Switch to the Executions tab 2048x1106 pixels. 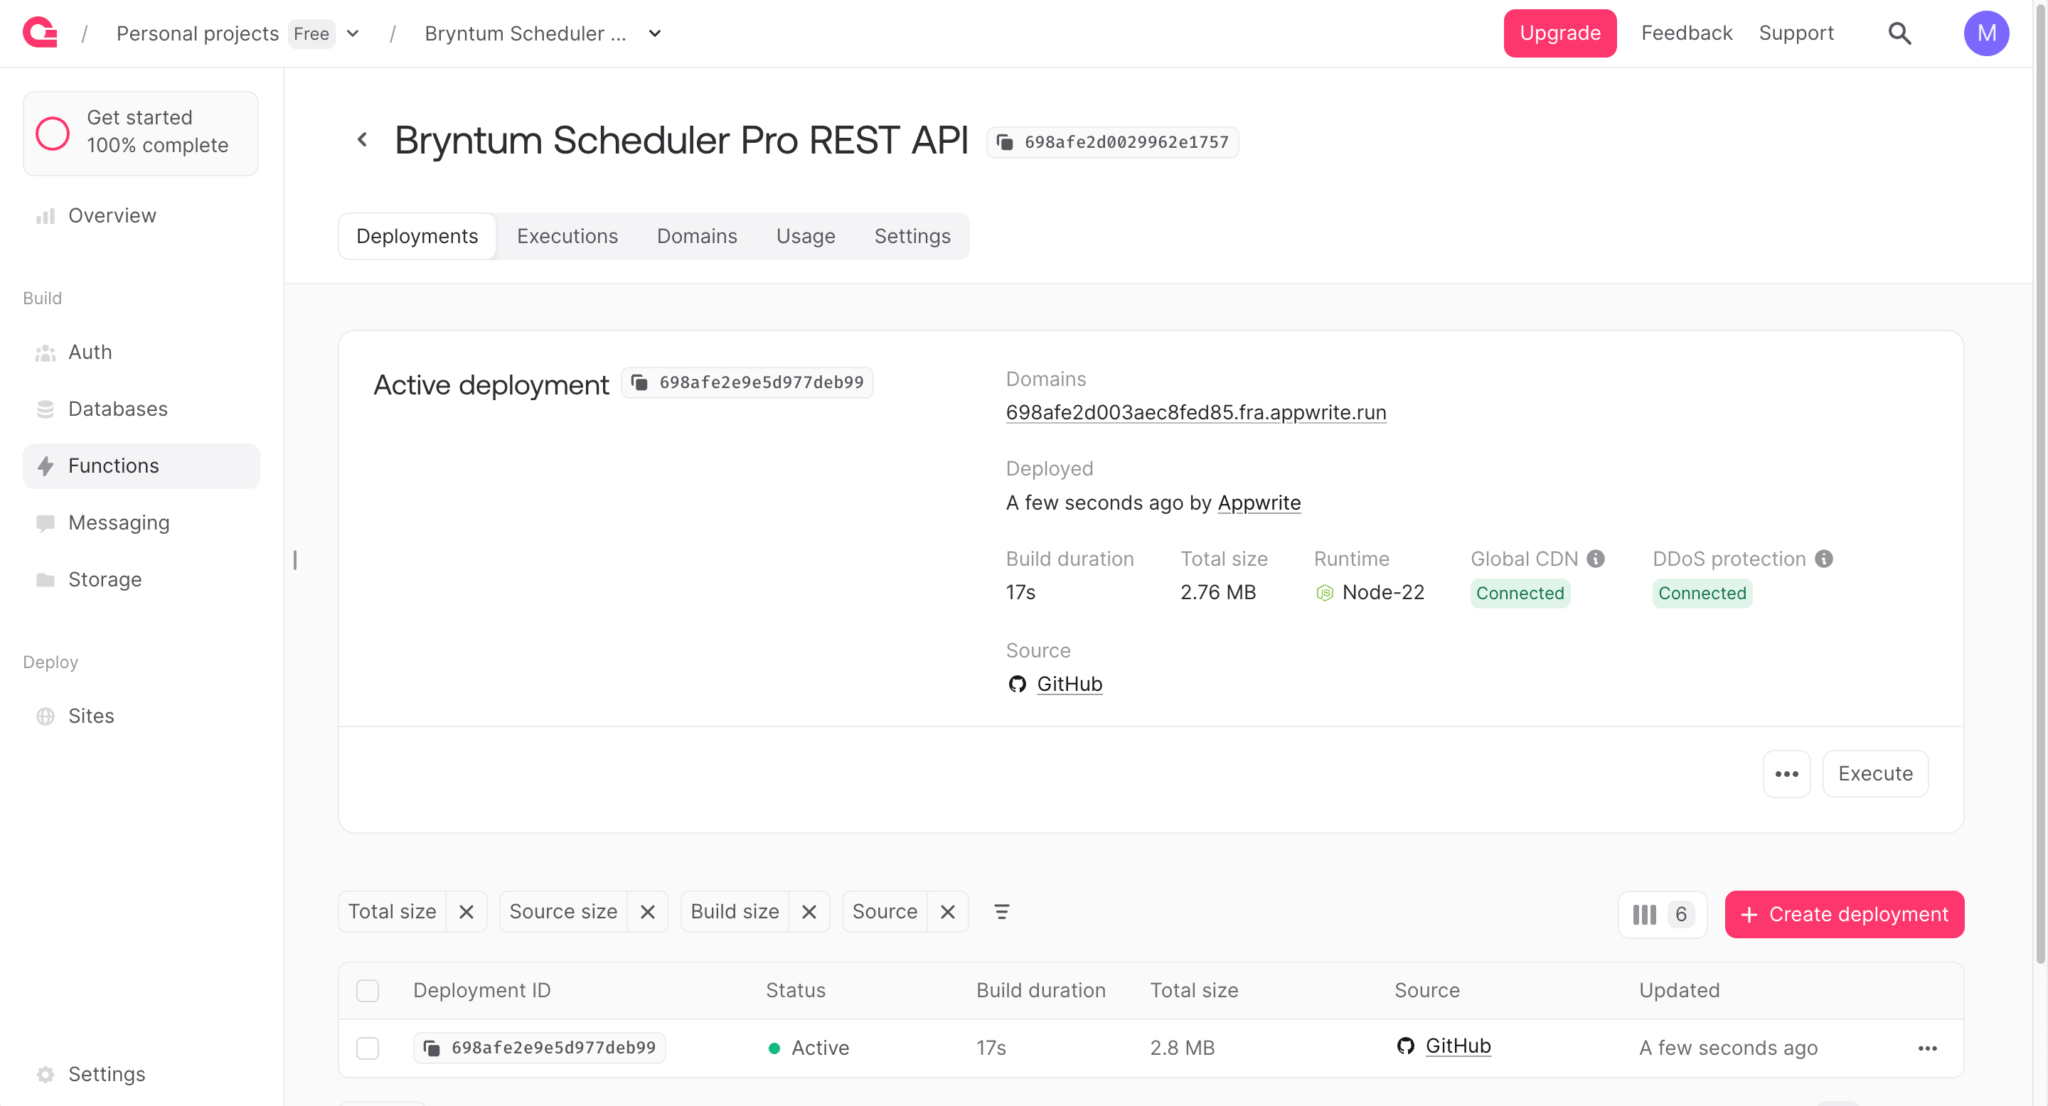[x=567, y=236]
